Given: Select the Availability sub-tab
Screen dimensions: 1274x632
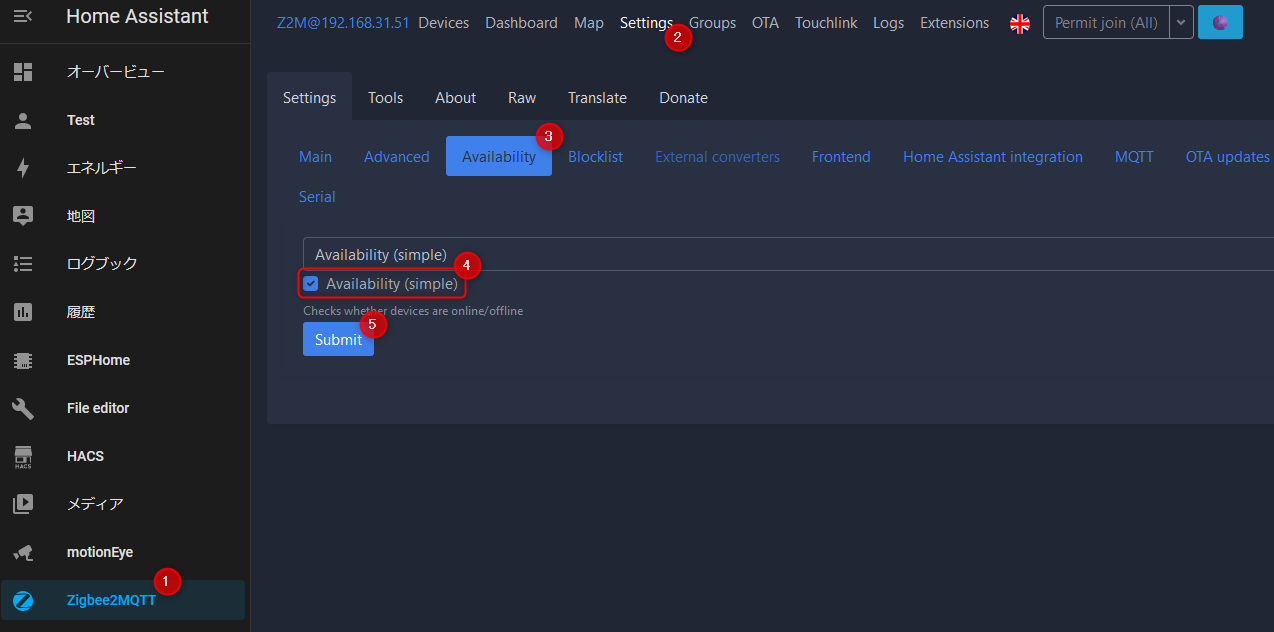Looking at the screenshot, I should tap(499, 156).
